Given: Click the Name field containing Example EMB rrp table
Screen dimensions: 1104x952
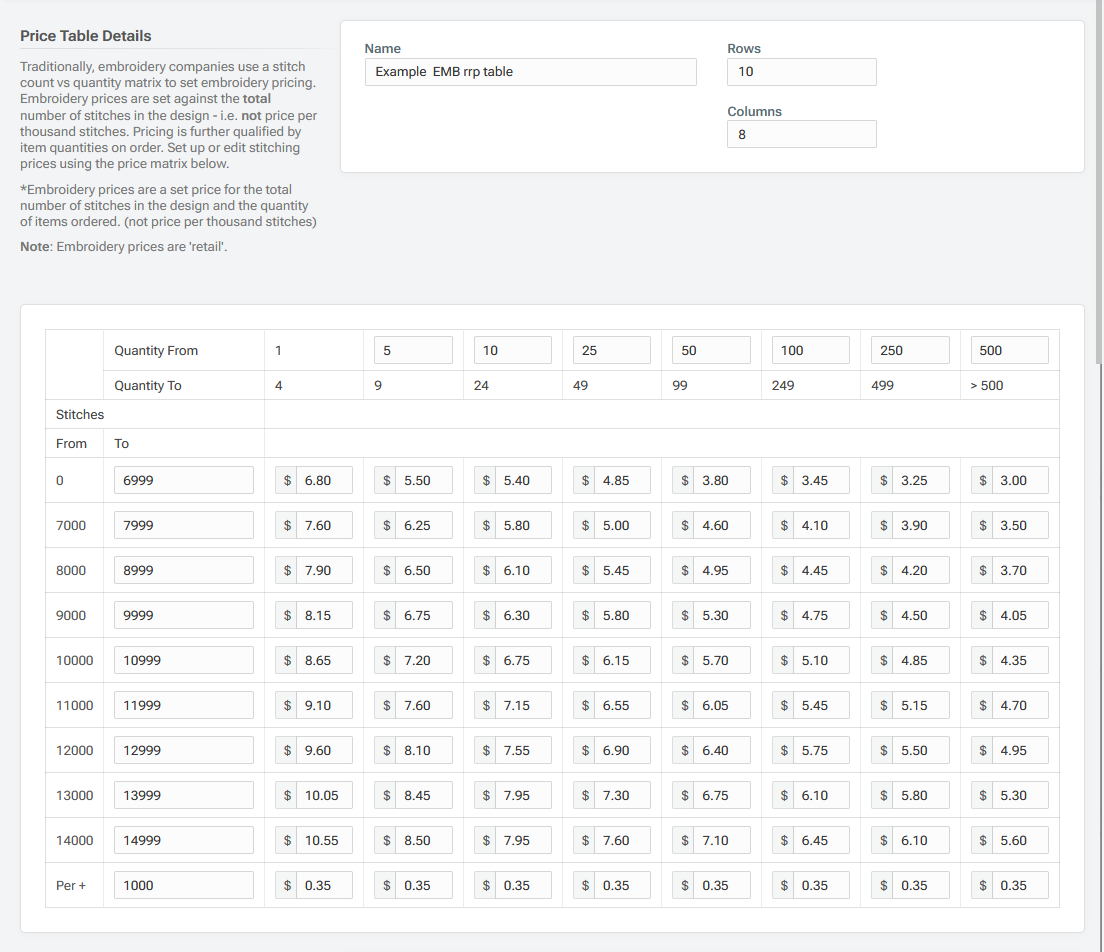Looking at the screenshot, I should 530,71.
